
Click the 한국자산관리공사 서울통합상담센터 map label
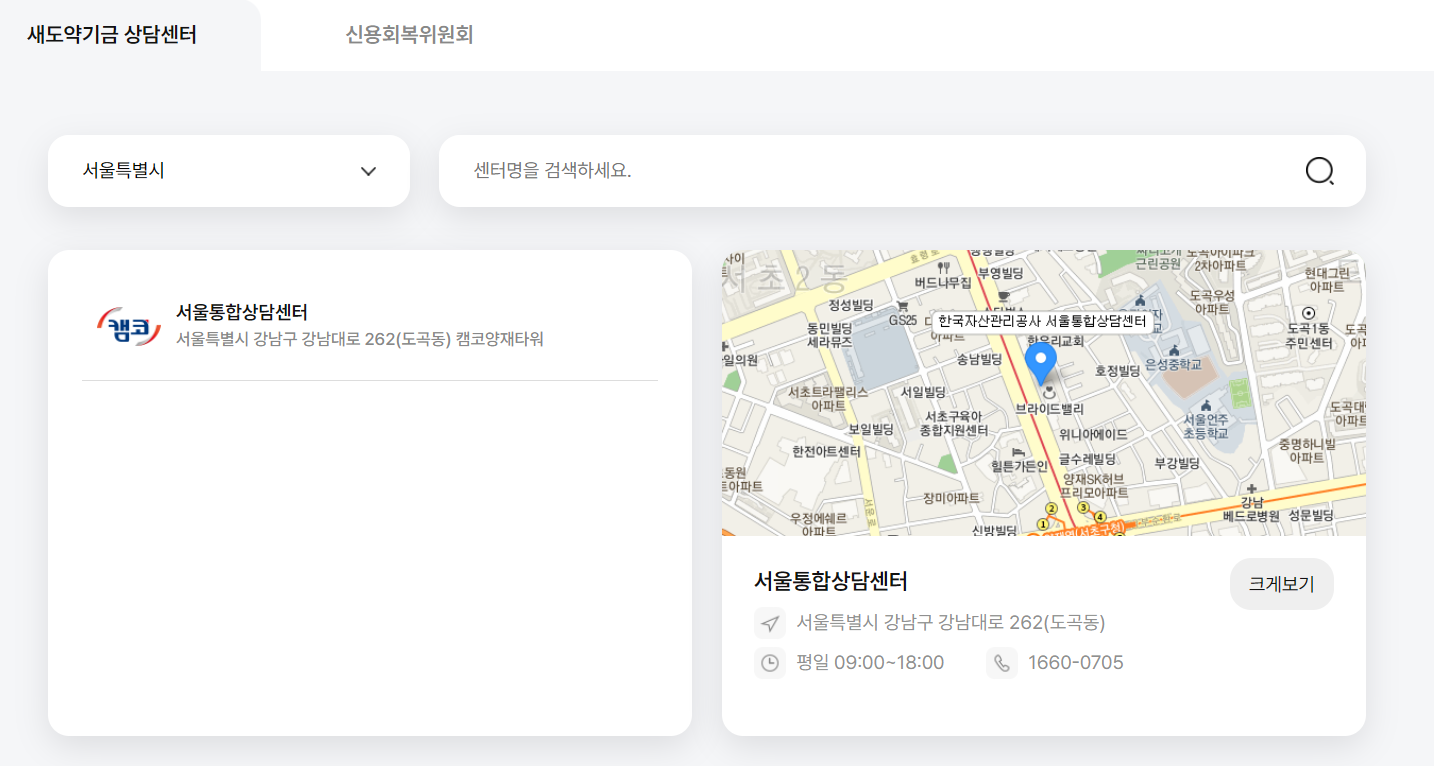[x=1042, y=321]
